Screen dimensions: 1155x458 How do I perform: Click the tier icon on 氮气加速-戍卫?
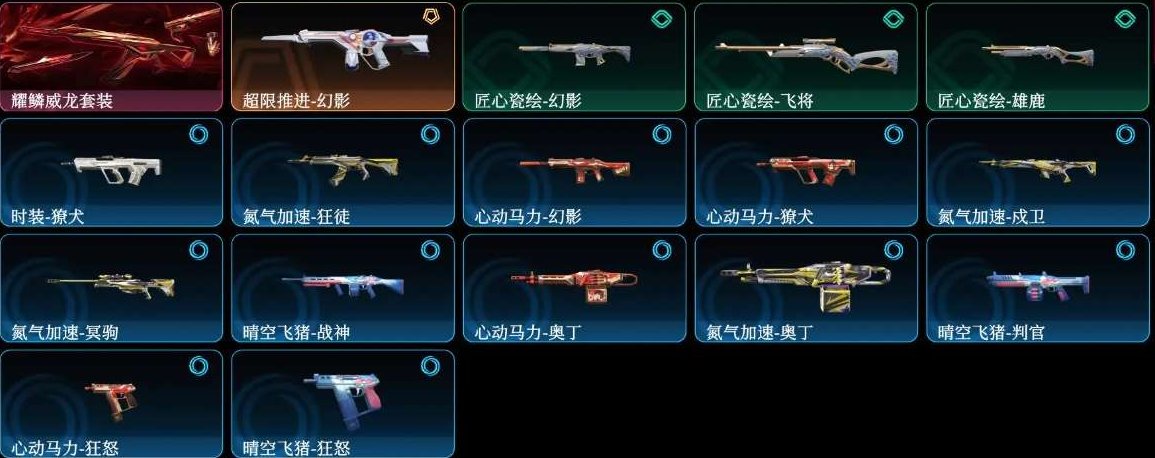point(1125,134)
